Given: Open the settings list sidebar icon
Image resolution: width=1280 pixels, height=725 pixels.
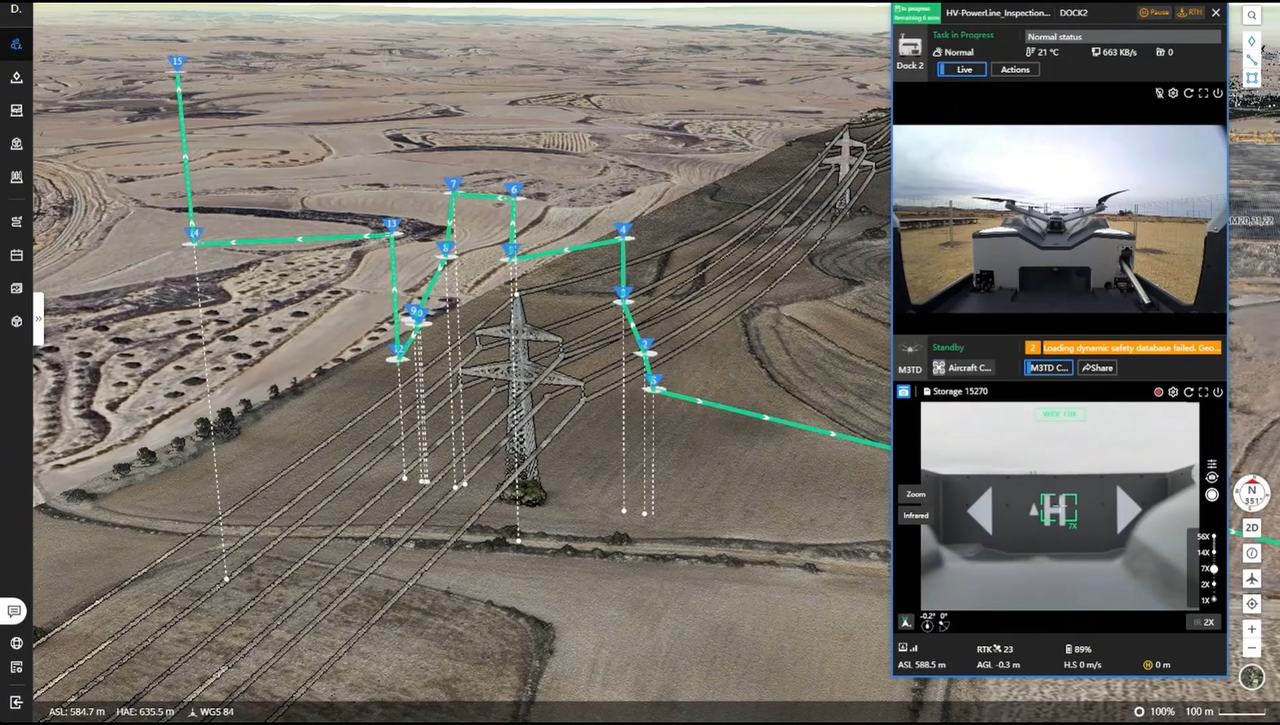Looking at the screenshot, I should click(16, 667).
